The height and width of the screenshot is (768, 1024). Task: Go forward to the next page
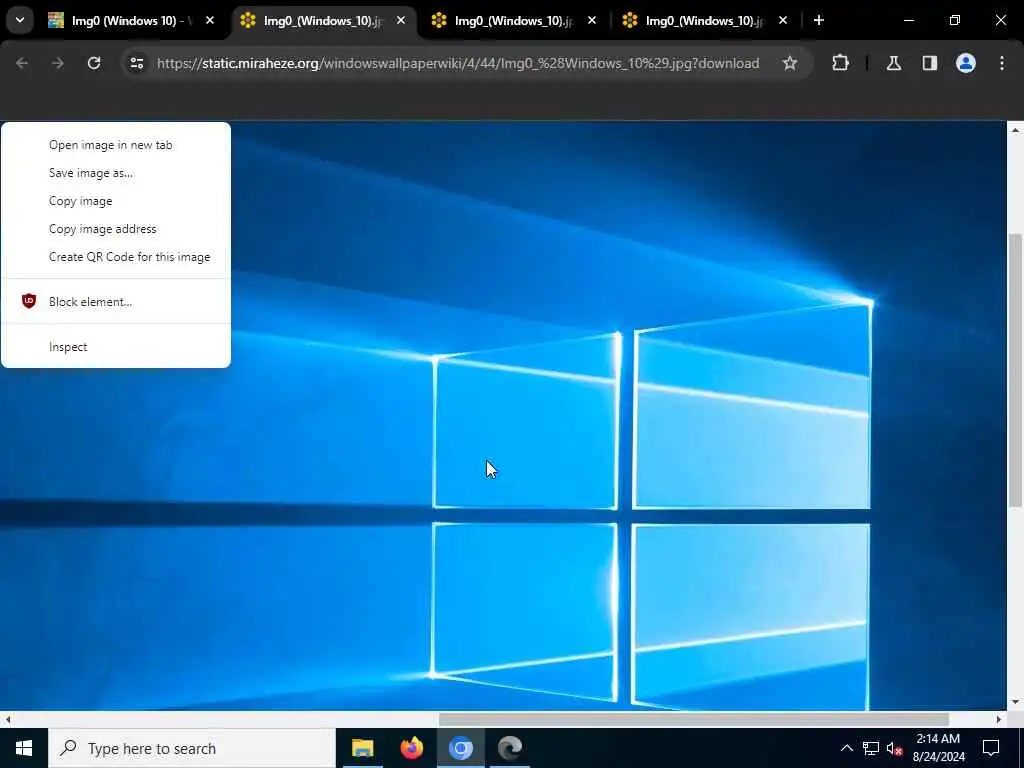tap(57, 63)
